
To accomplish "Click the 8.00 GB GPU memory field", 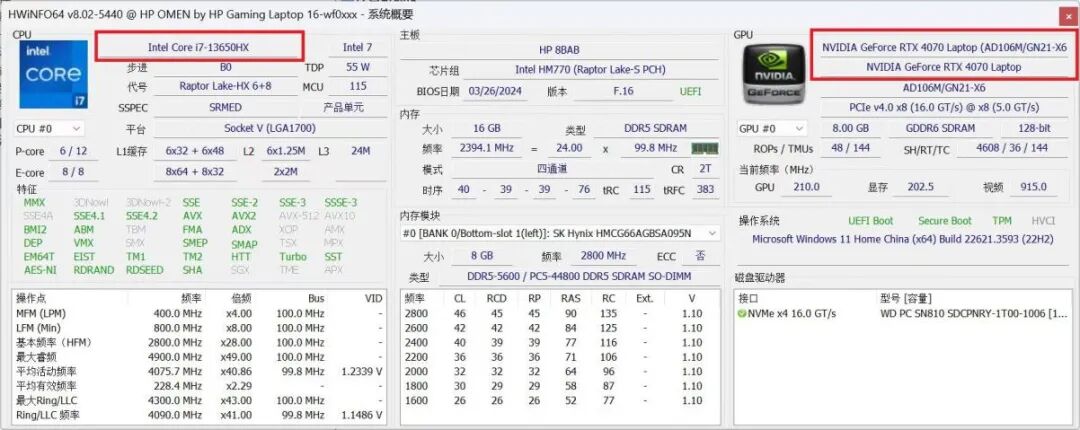I will [851, 128].
